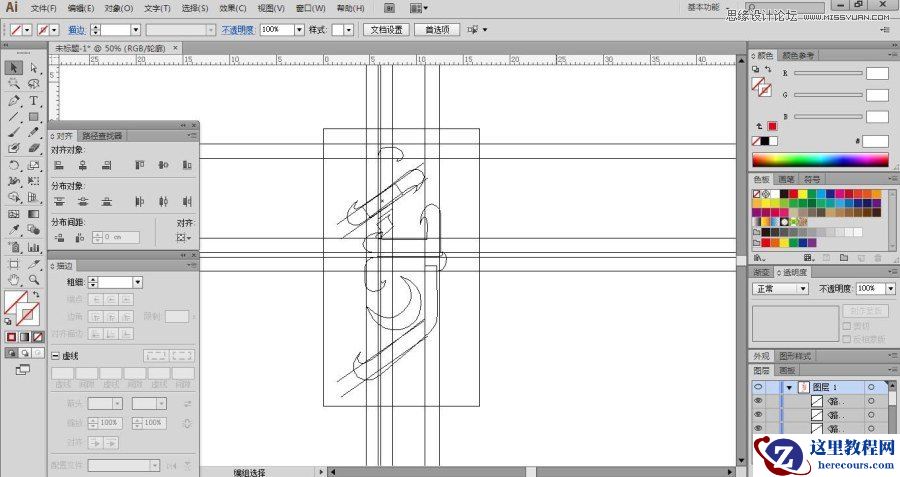Screen dimensions: 900x477
Task: Toggle visibility of 图层 1 layer
Action: [758, 387]
